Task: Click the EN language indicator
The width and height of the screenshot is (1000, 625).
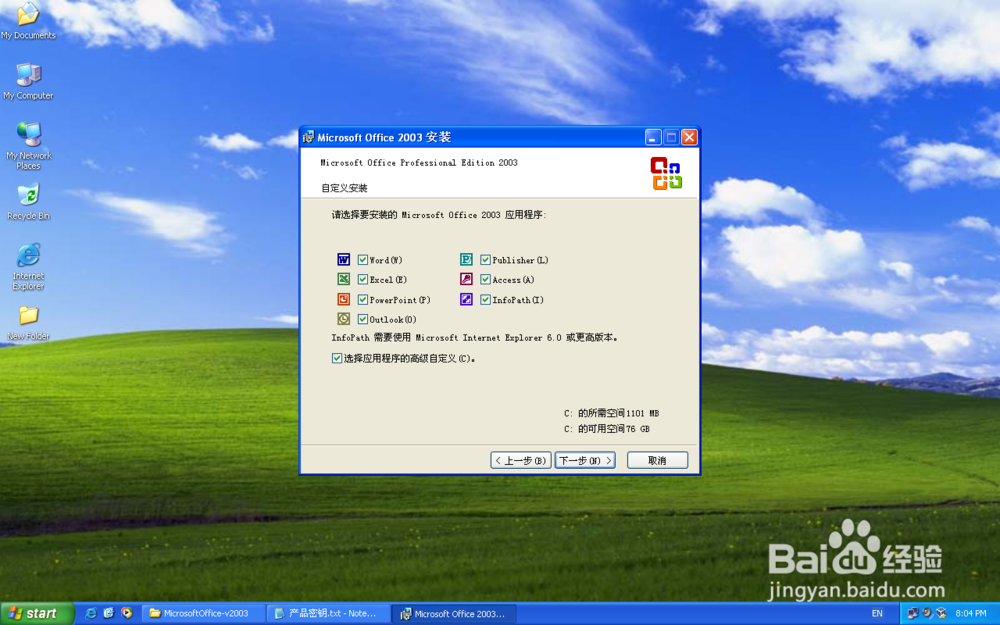Action: 878,614
